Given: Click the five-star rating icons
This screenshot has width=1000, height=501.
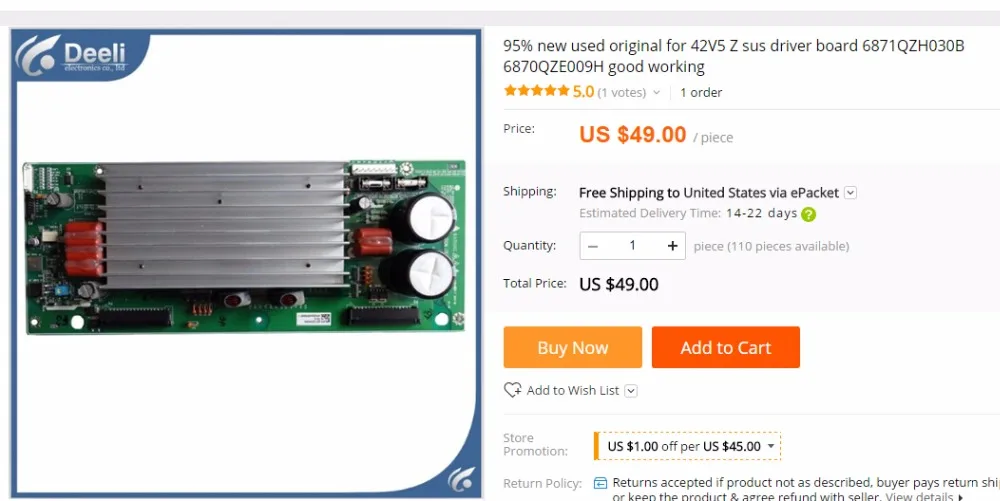Looking at the screenshot, I should point(536,91).
